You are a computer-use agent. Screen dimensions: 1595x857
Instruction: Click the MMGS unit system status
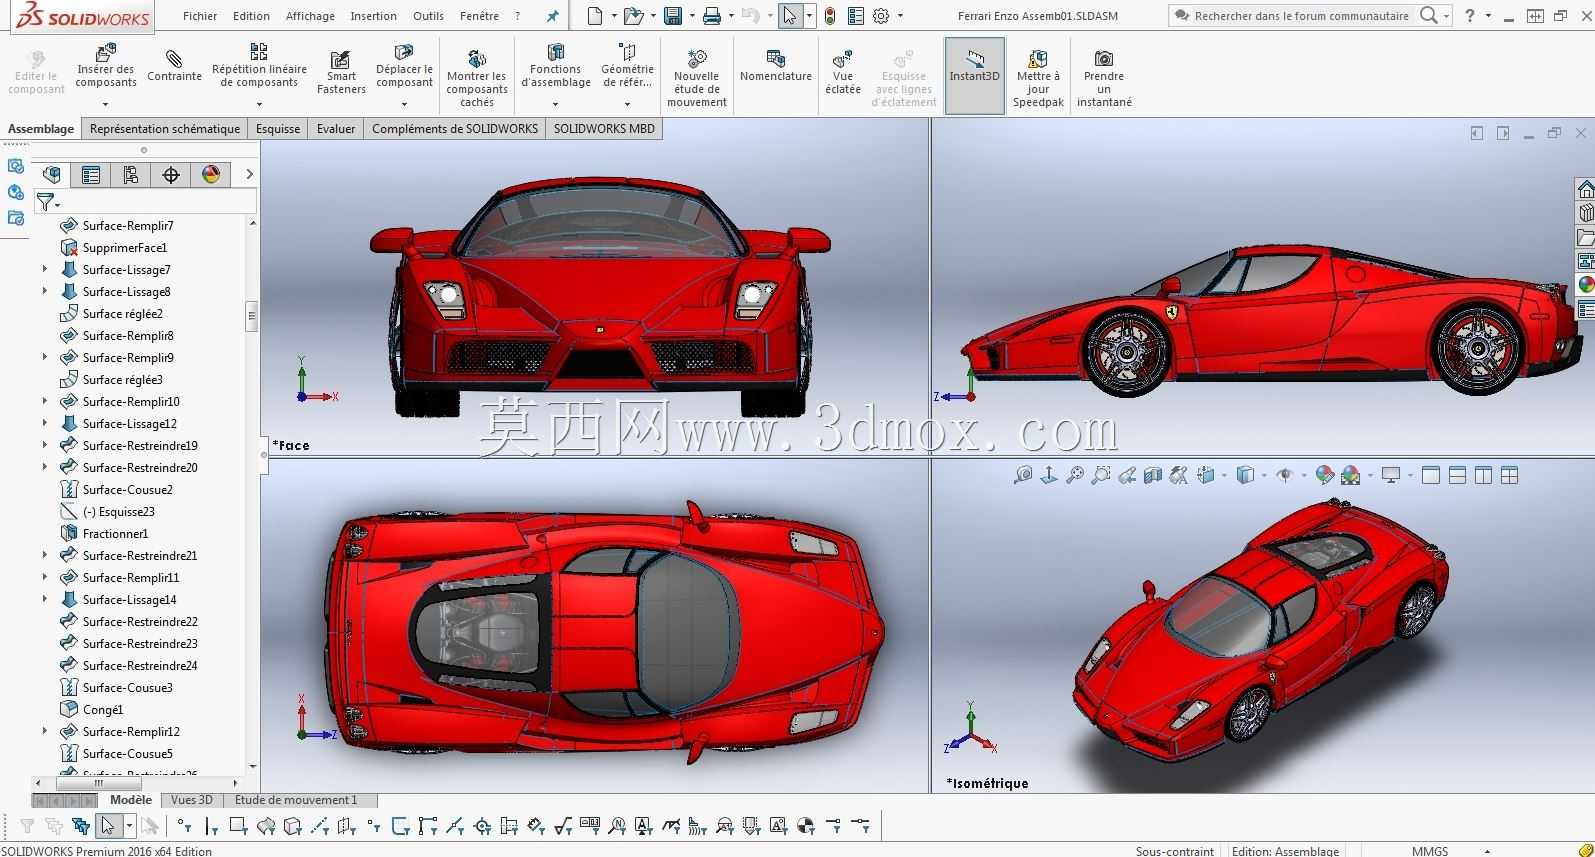point(1430,851)
